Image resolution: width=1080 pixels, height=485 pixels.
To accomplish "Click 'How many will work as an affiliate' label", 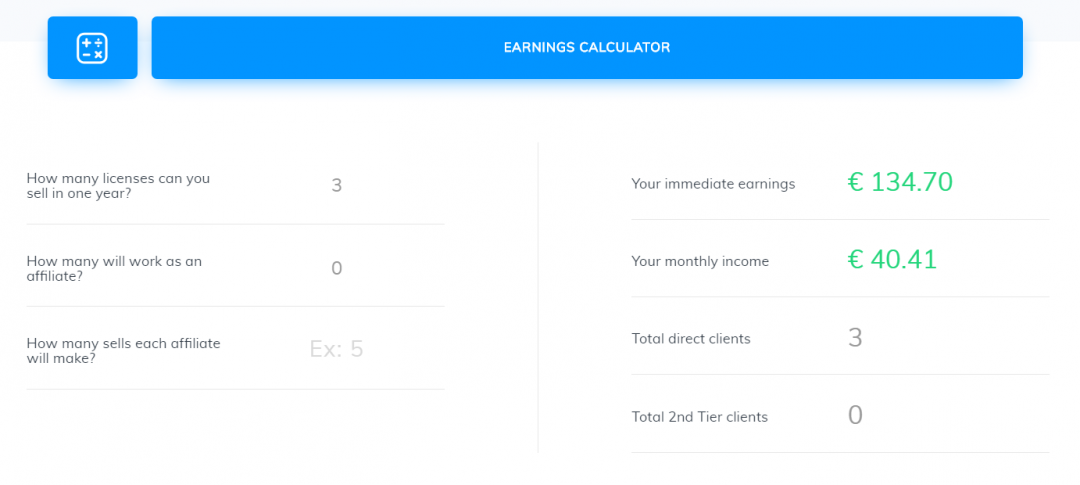I will (114, 268).
